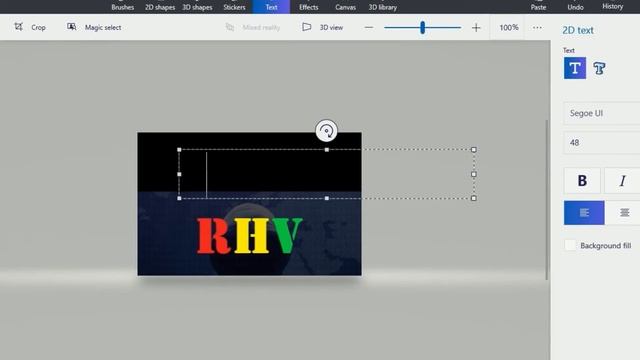Select the 2D text T icon

575,68
